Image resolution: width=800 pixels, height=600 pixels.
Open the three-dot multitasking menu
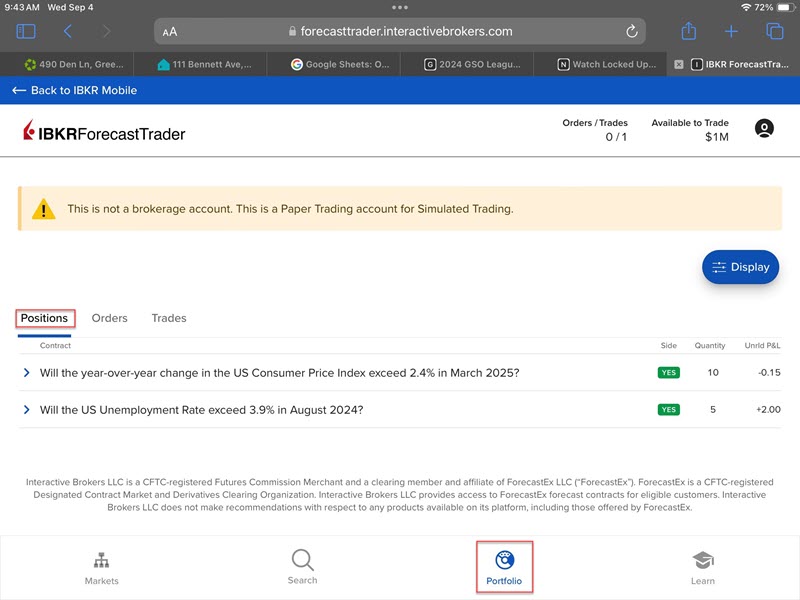tap(400, 8)
